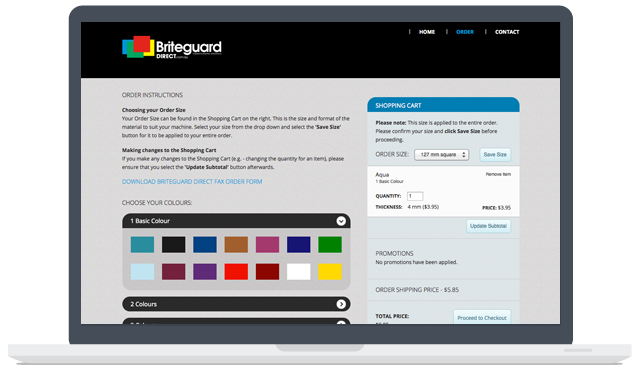Proceed to Checkout
Viewport: 640px width, 370px height.
point(482,317)
